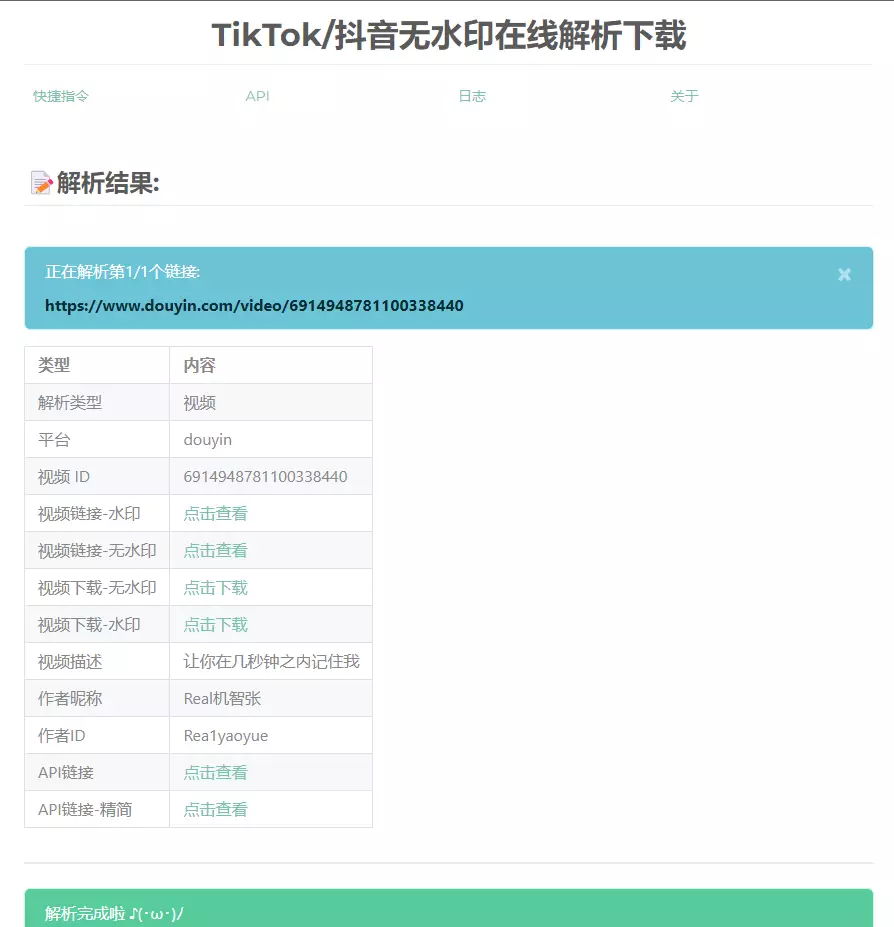Click the platform value douyin
The height and width of the screenshot is (927, 894).
click(208, 440)
